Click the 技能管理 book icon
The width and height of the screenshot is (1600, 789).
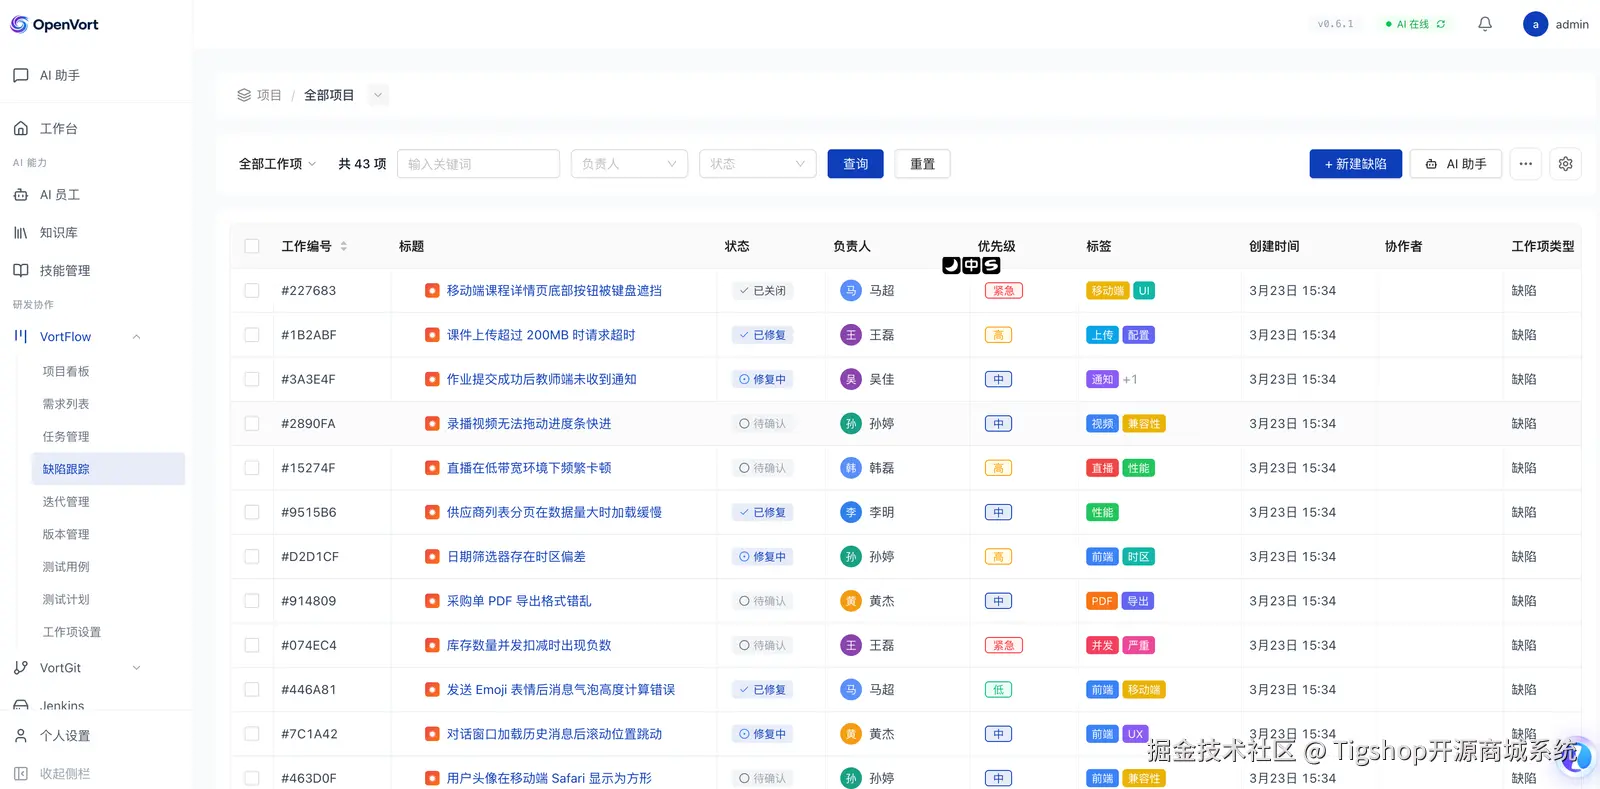pyautogui.click(x=20, y=270)
